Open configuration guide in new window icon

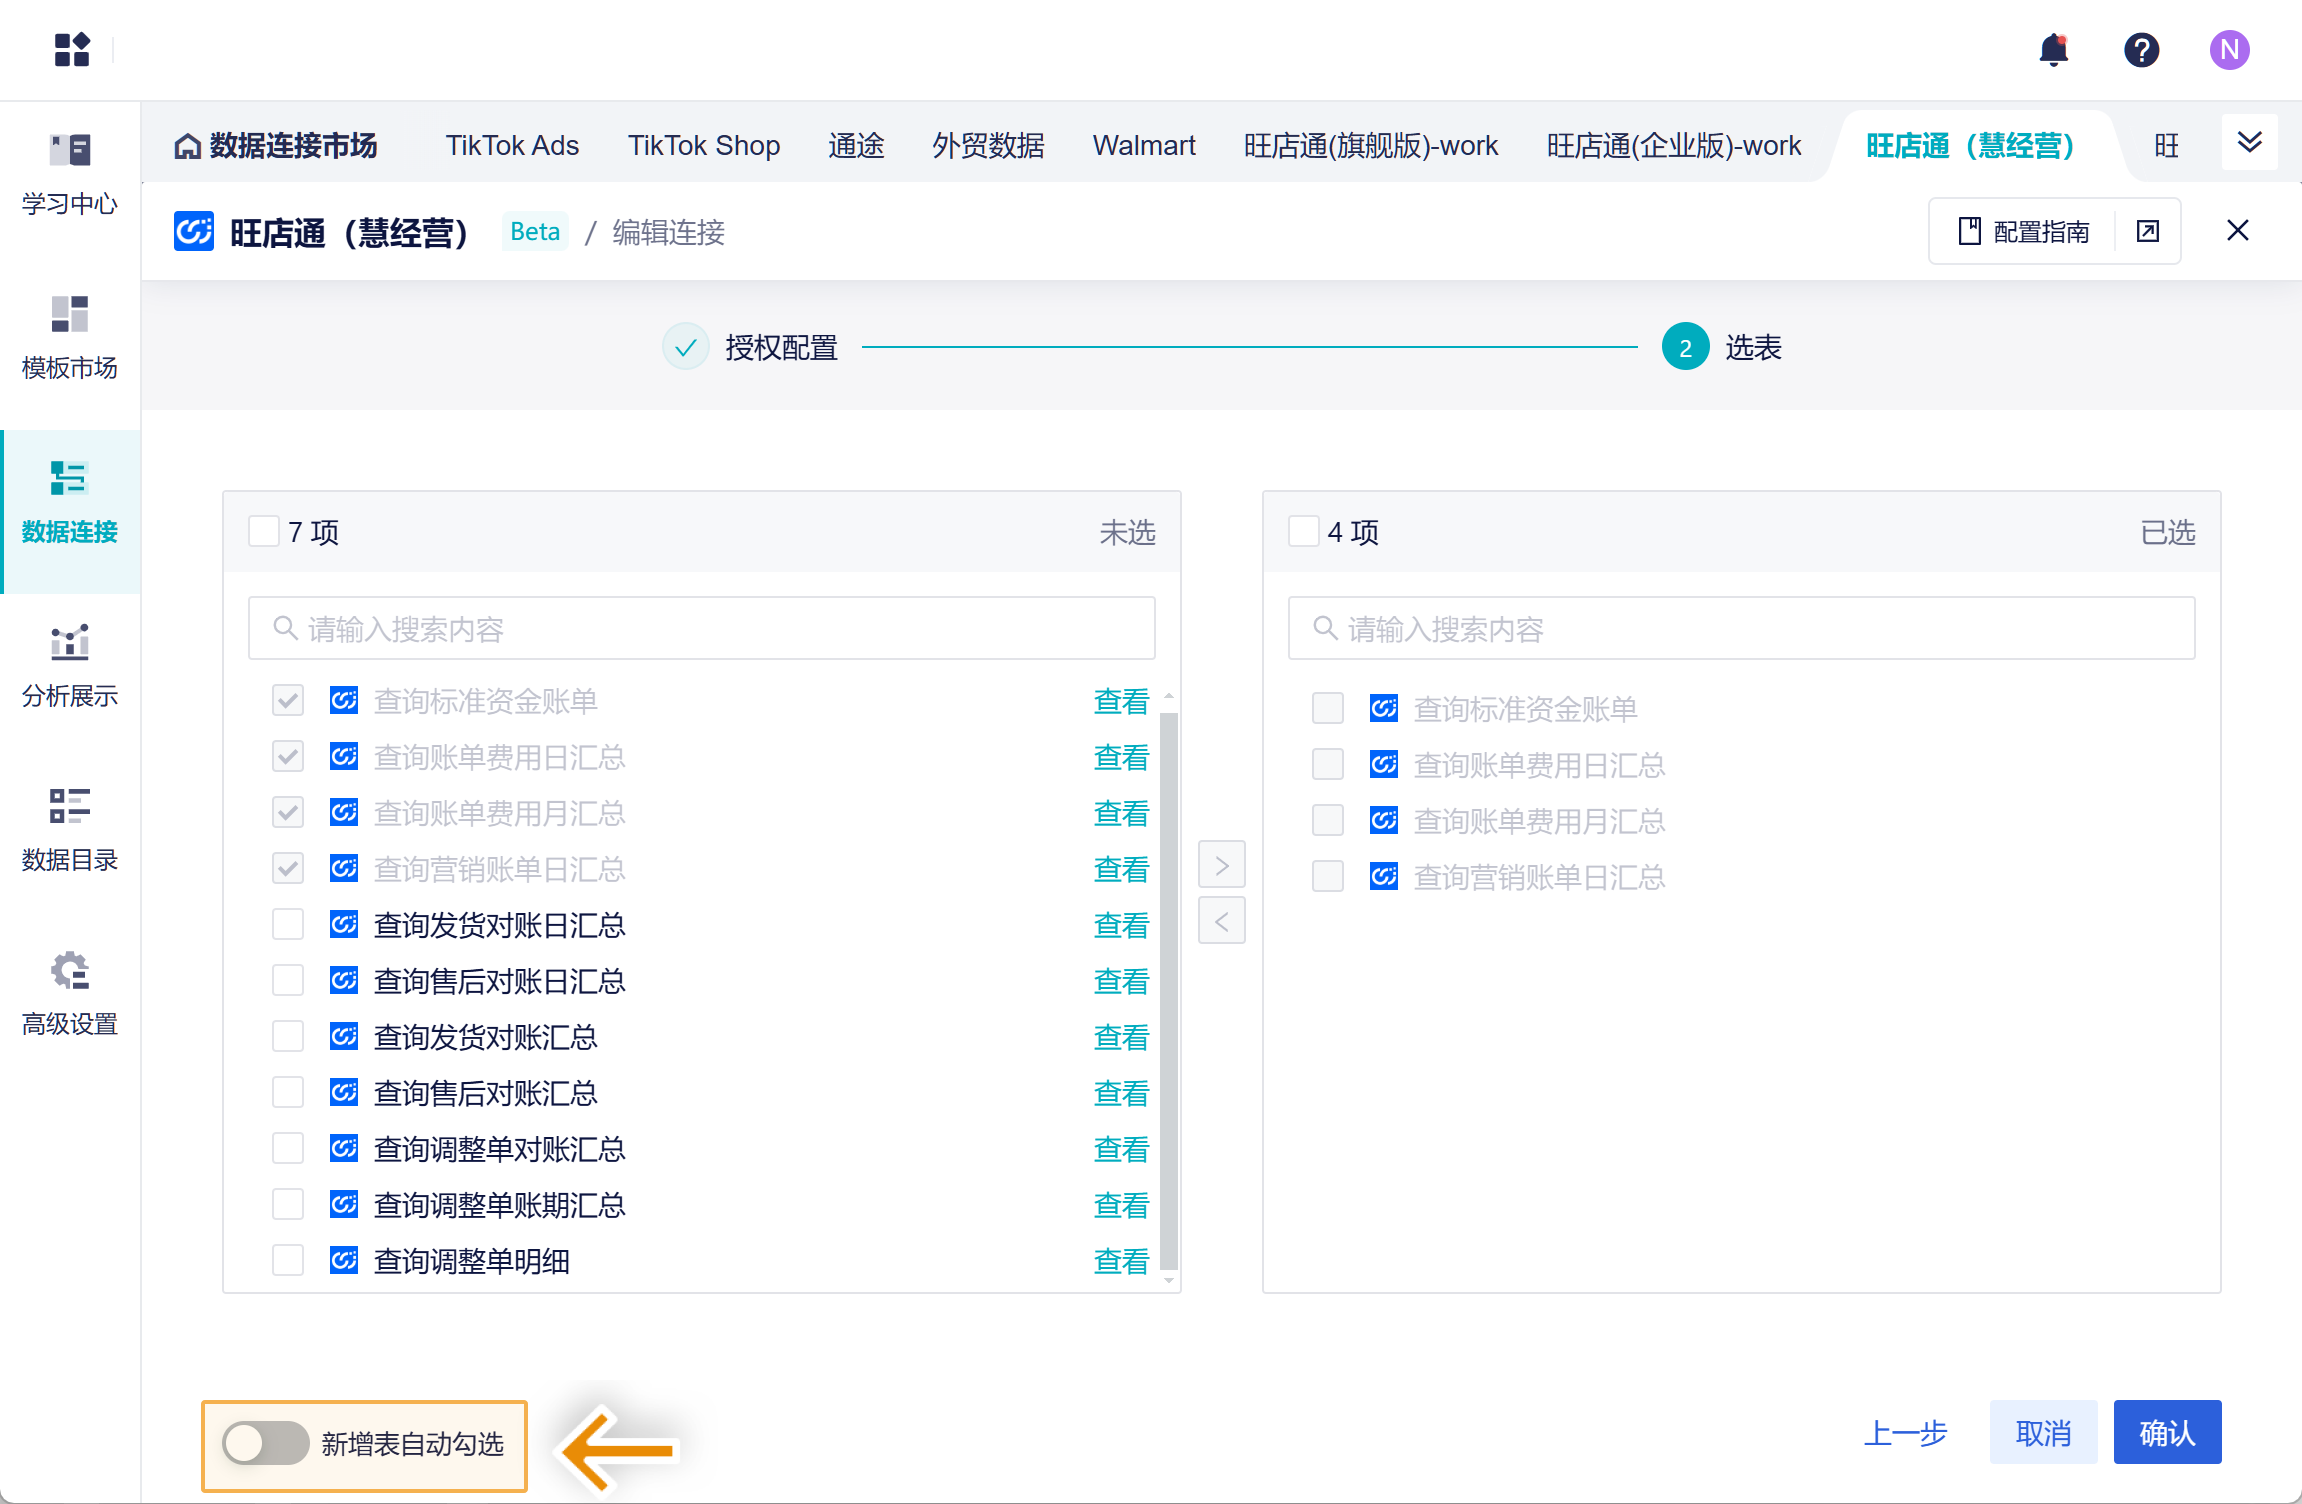pyautogui.click(x=2147, y=232)
